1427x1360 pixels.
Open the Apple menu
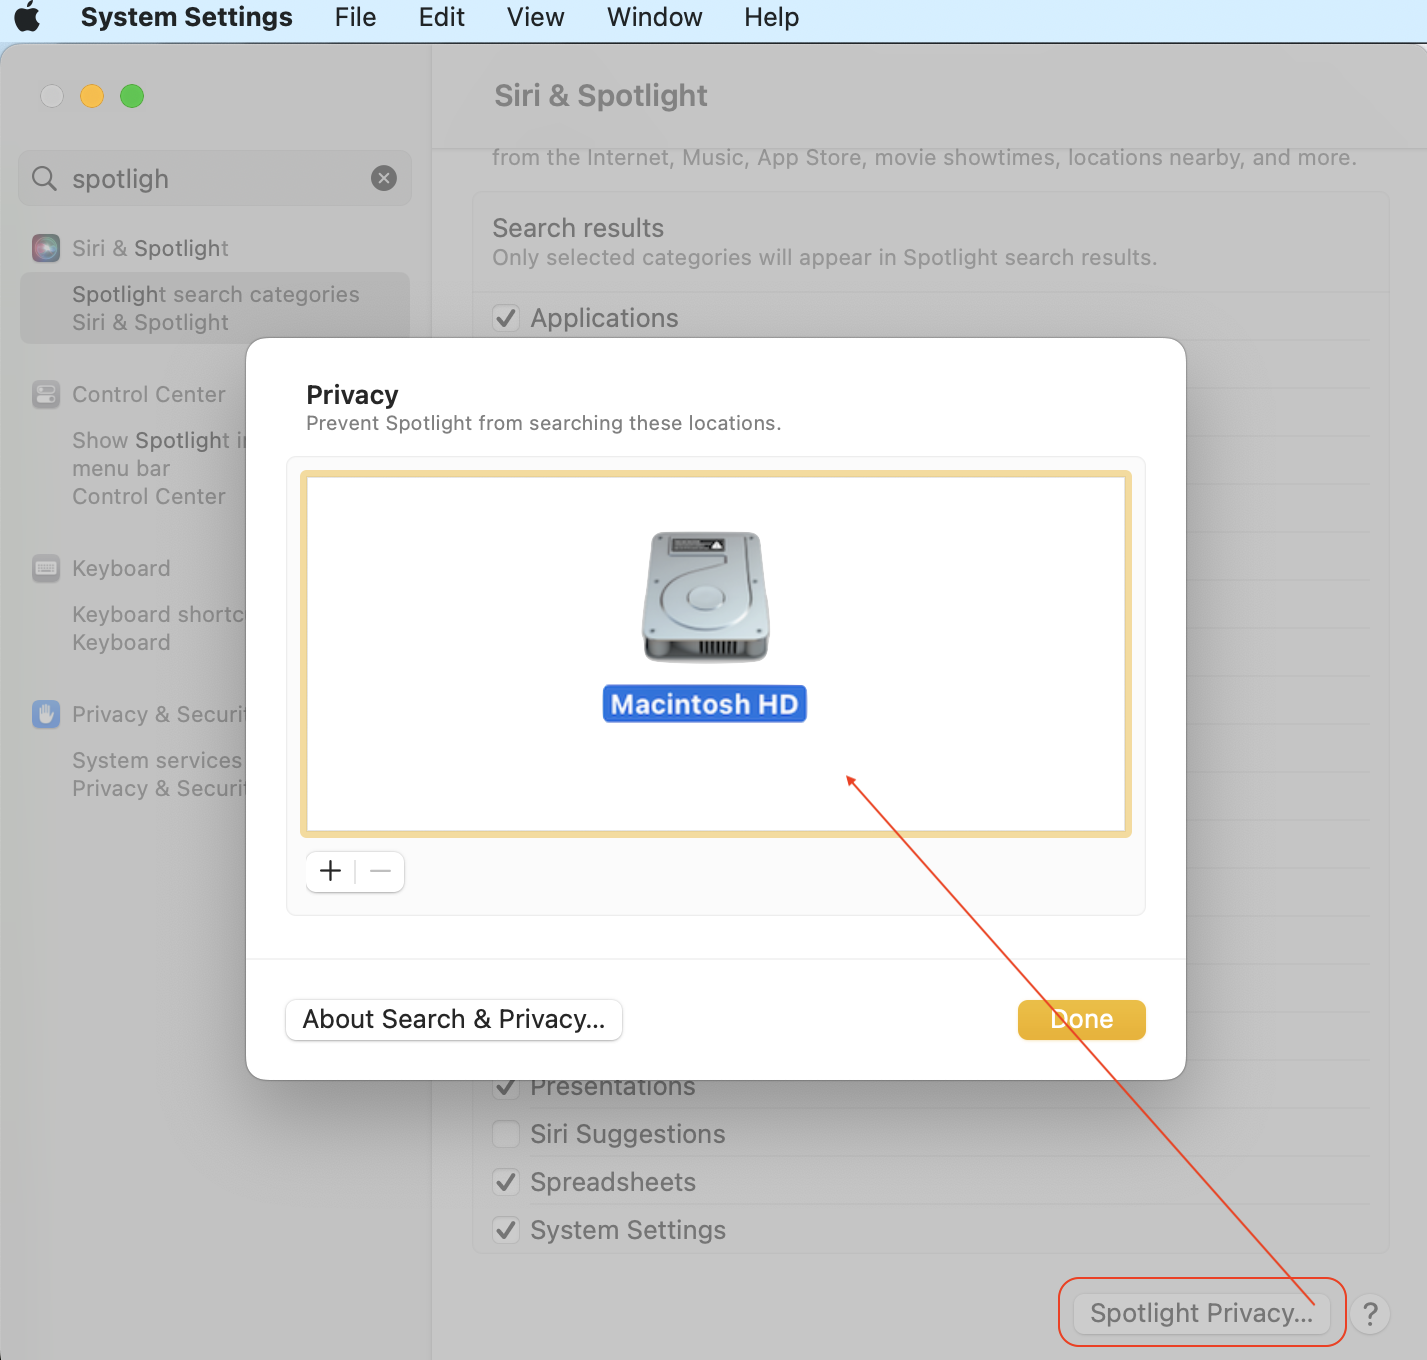click(x=27, y=17)
